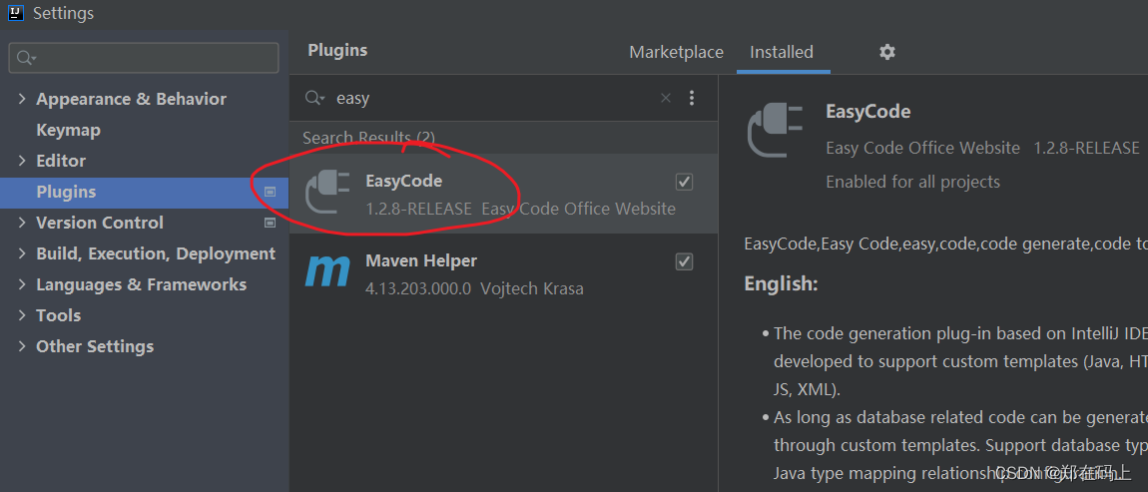Click the EasyCode title in details pane

pyautogui.click(x=868, y=111)
